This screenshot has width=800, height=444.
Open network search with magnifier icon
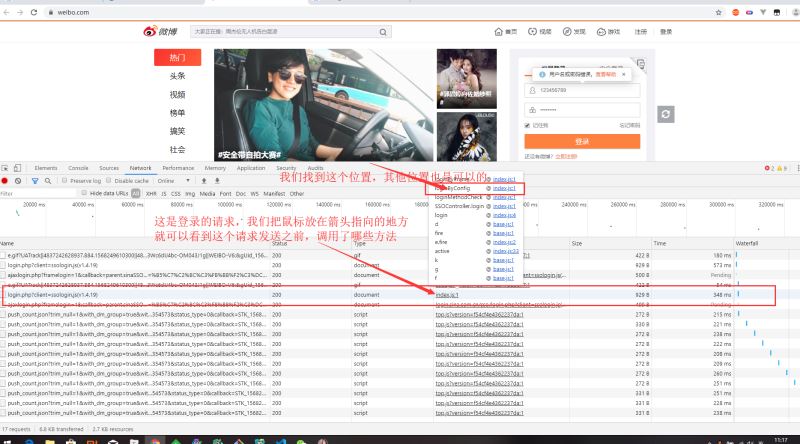click(47, 181)
